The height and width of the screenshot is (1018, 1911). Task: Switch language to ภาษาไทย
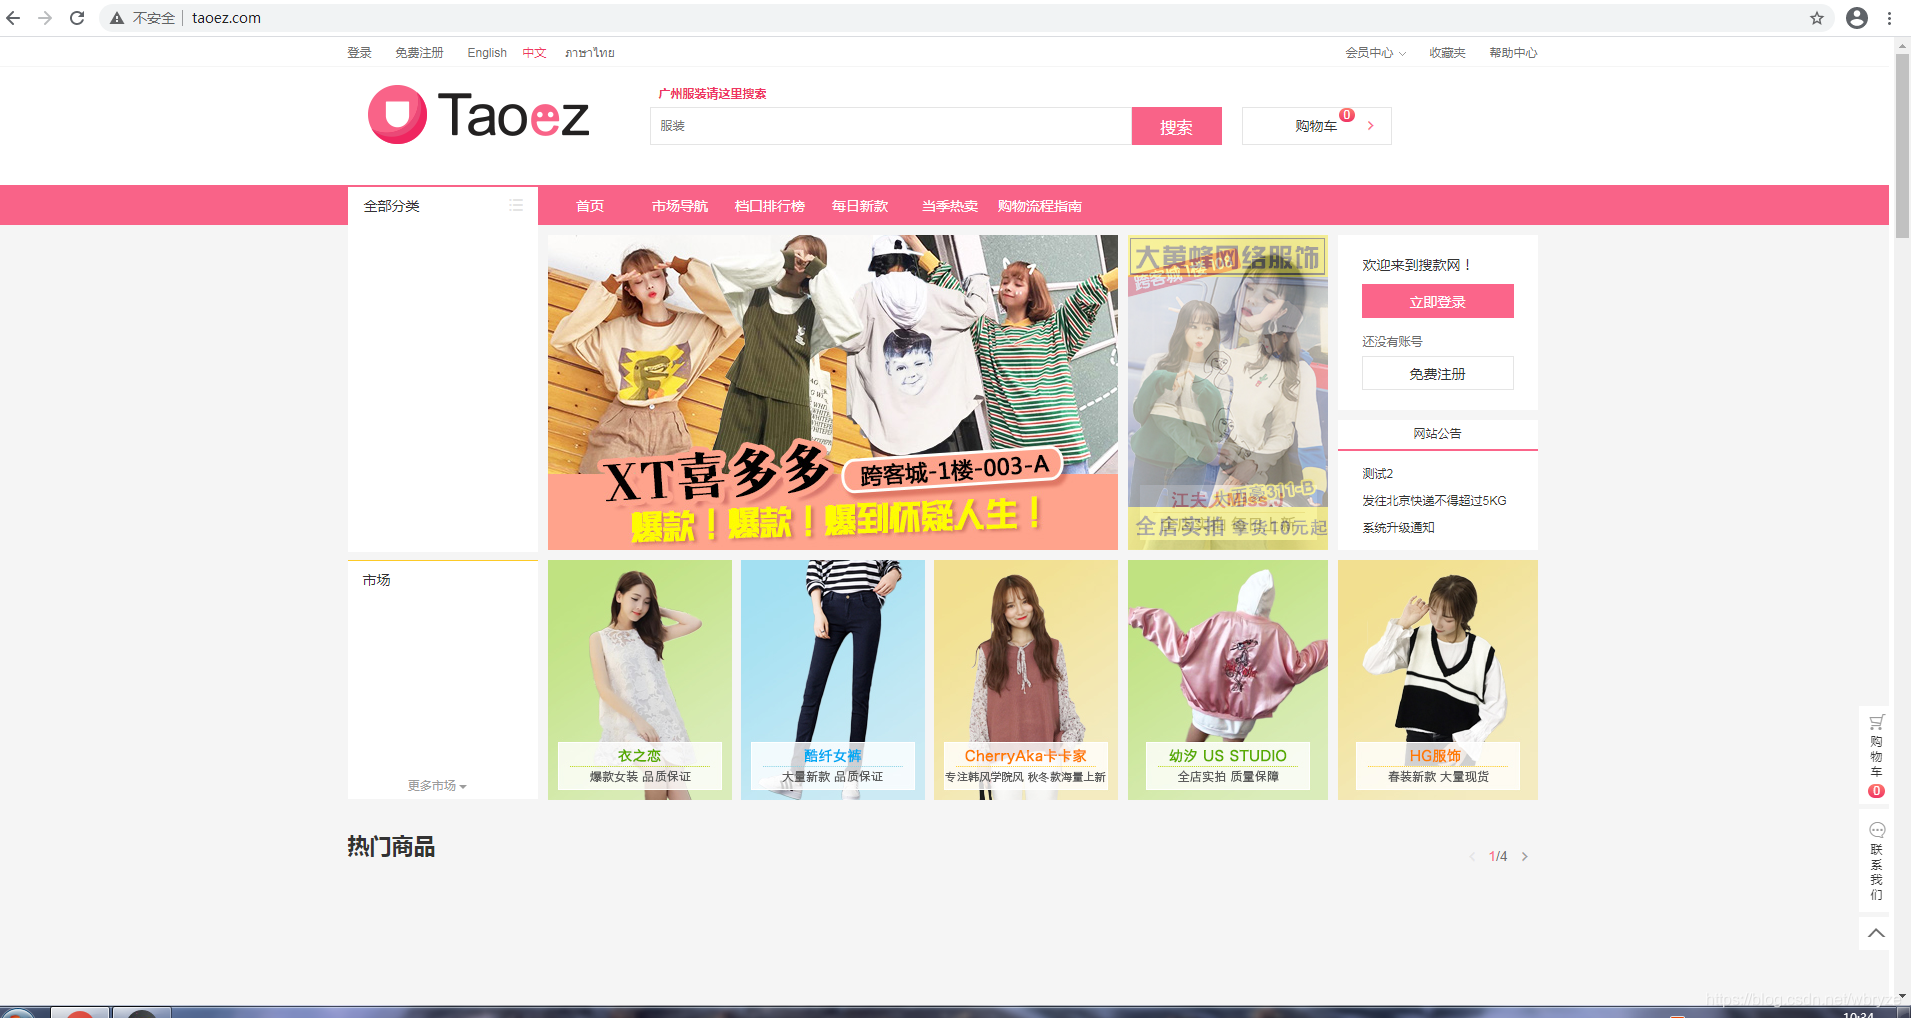tap(590, 53)
